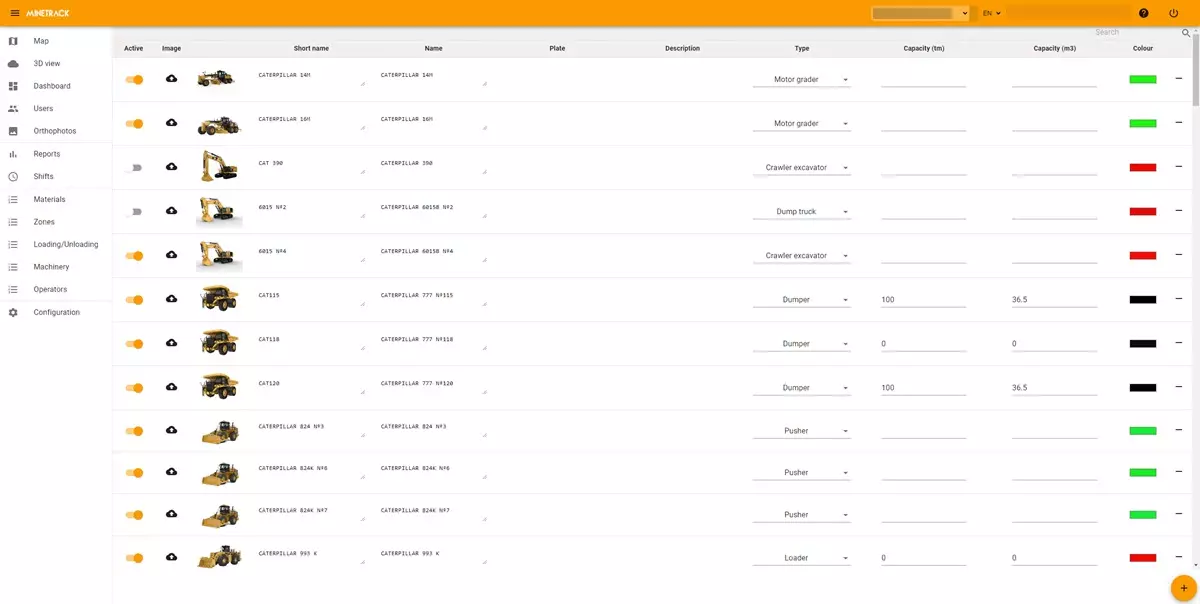
Task: Upload image for CAT 390 row
Action: 171,167
